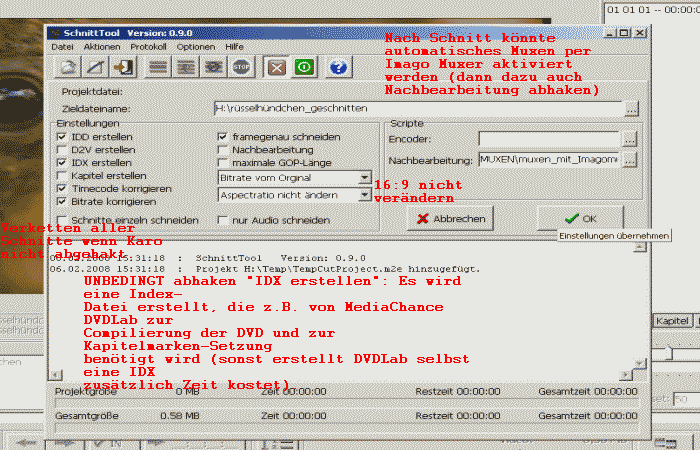Screen dimensions: 700x450
Task: Click the Abbrechen button
Action: (x=451, y=218)
